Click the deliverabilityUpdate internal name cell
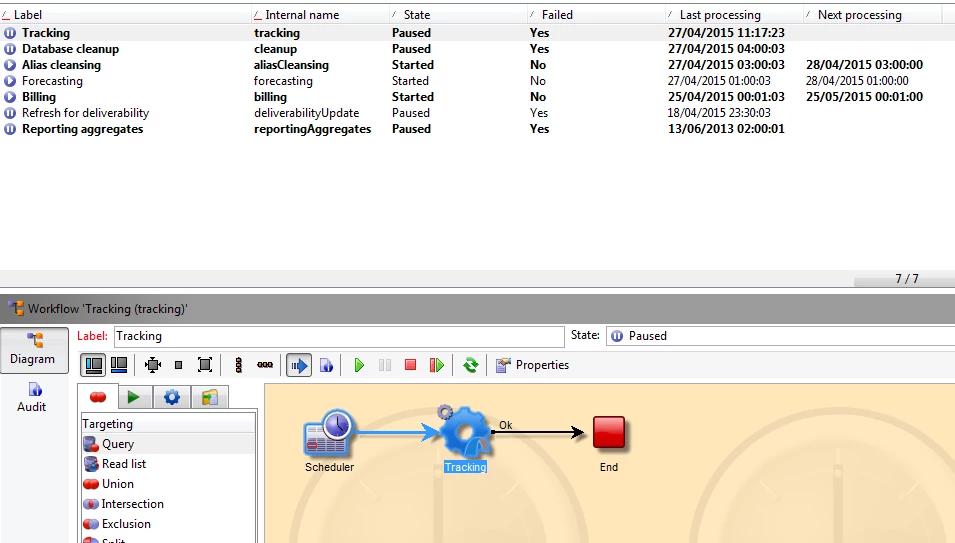This screenshot has height=543, width=955. [306, 113]
